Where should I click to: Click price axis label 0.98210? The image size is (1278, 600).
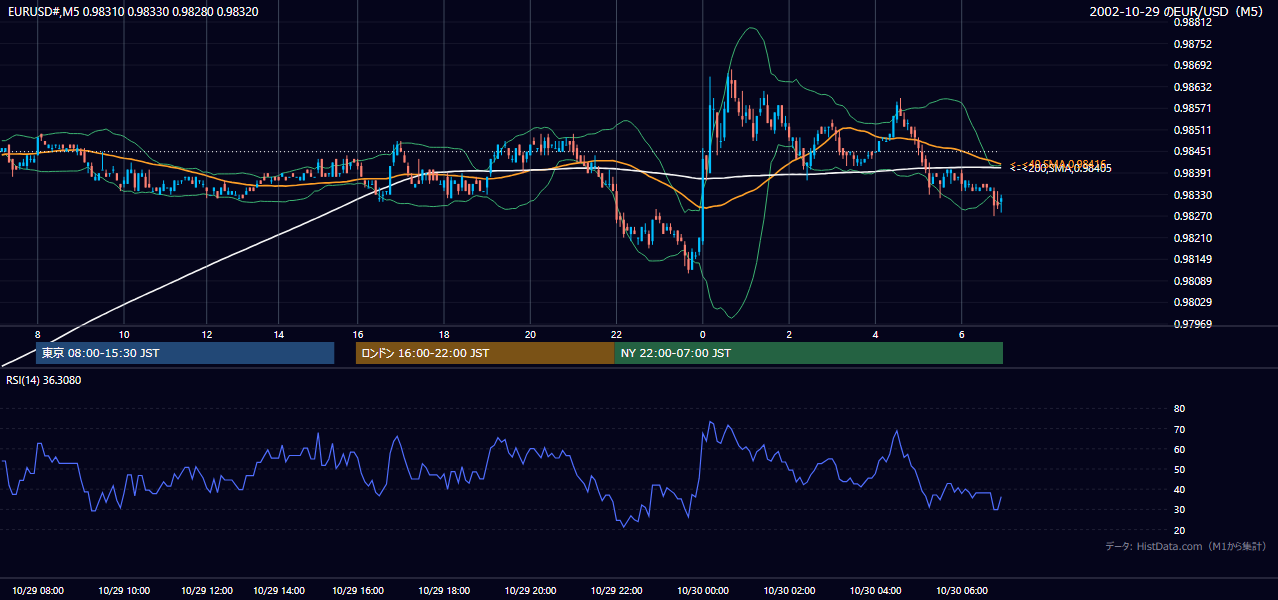point(1192,238)
